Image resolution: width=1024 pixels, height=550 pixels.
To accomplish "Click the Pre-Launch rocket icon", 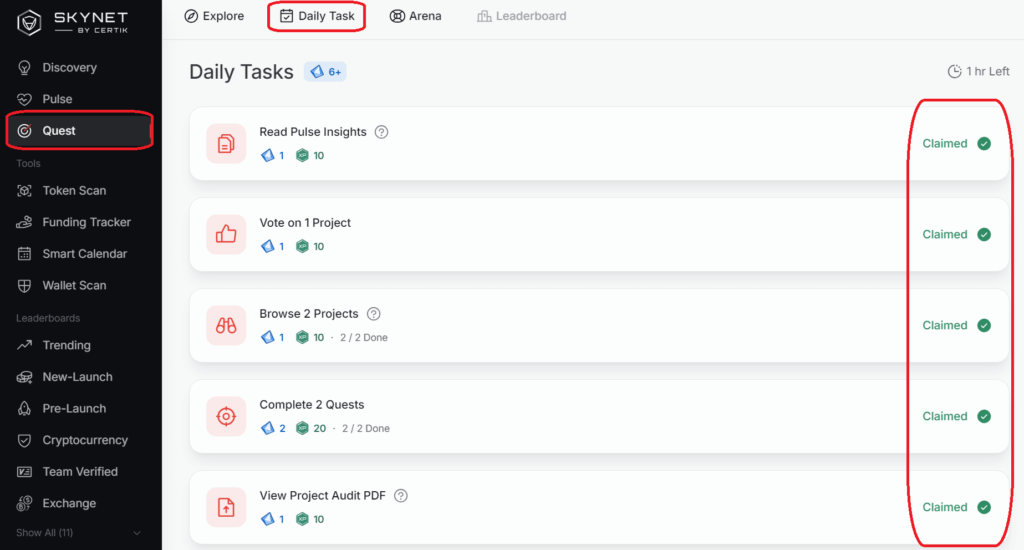I will click(24, 408).
